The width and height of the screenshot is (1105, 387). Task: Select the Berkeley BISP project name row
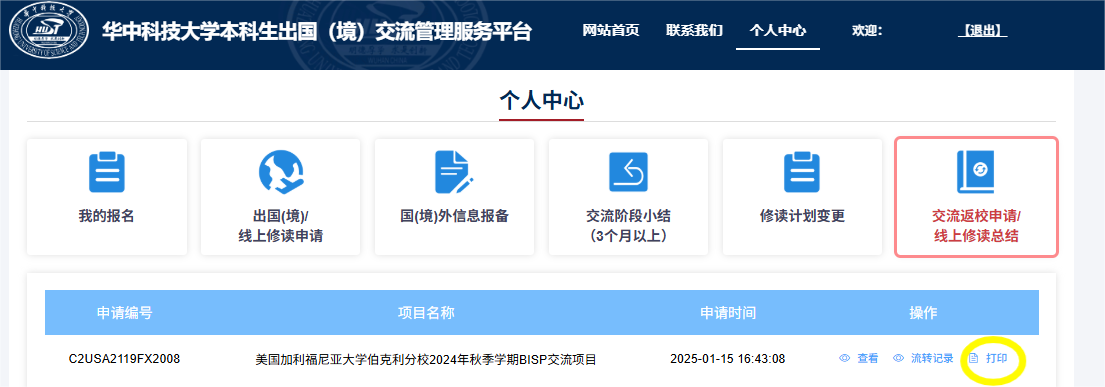pos(426,360)
